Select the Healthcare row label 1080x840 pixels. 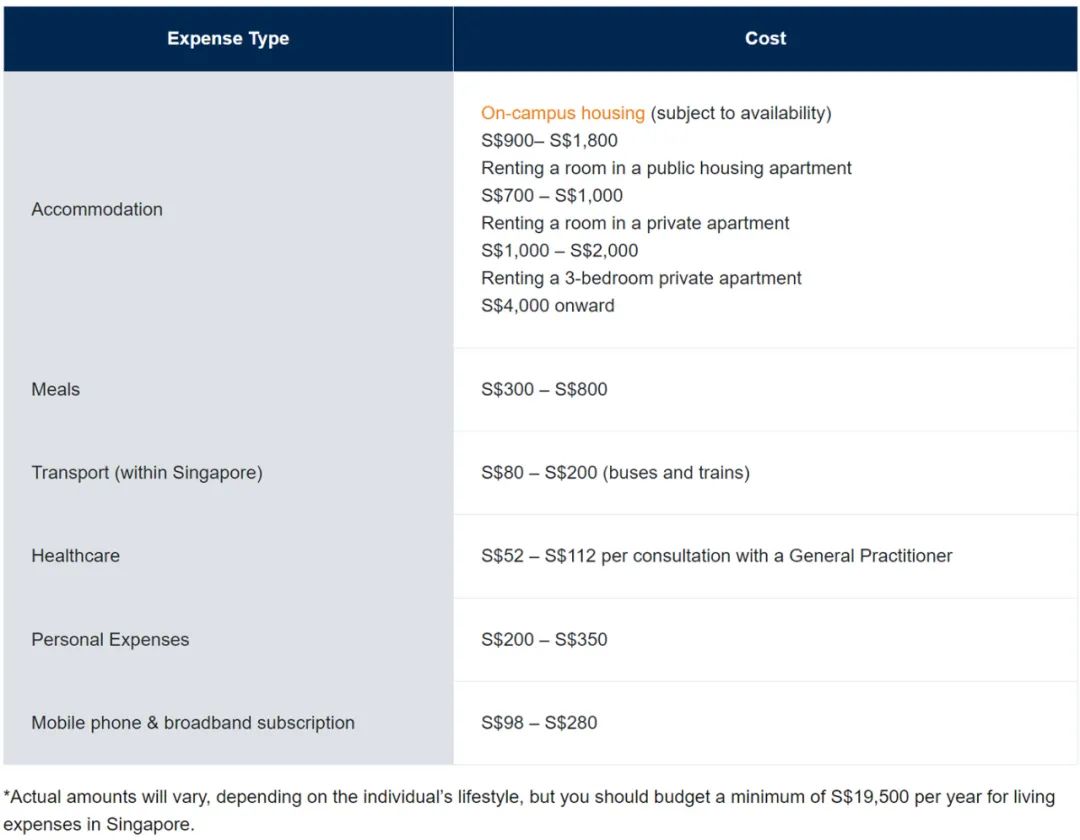pos(76,556)
